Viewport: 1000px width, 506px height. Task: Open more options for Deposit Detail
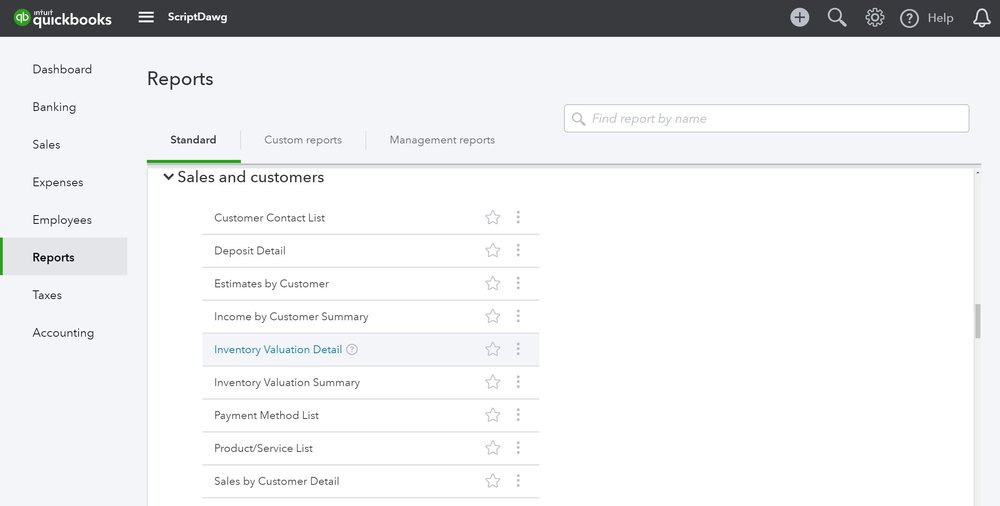pyautogui.click(x=518, y=250)
